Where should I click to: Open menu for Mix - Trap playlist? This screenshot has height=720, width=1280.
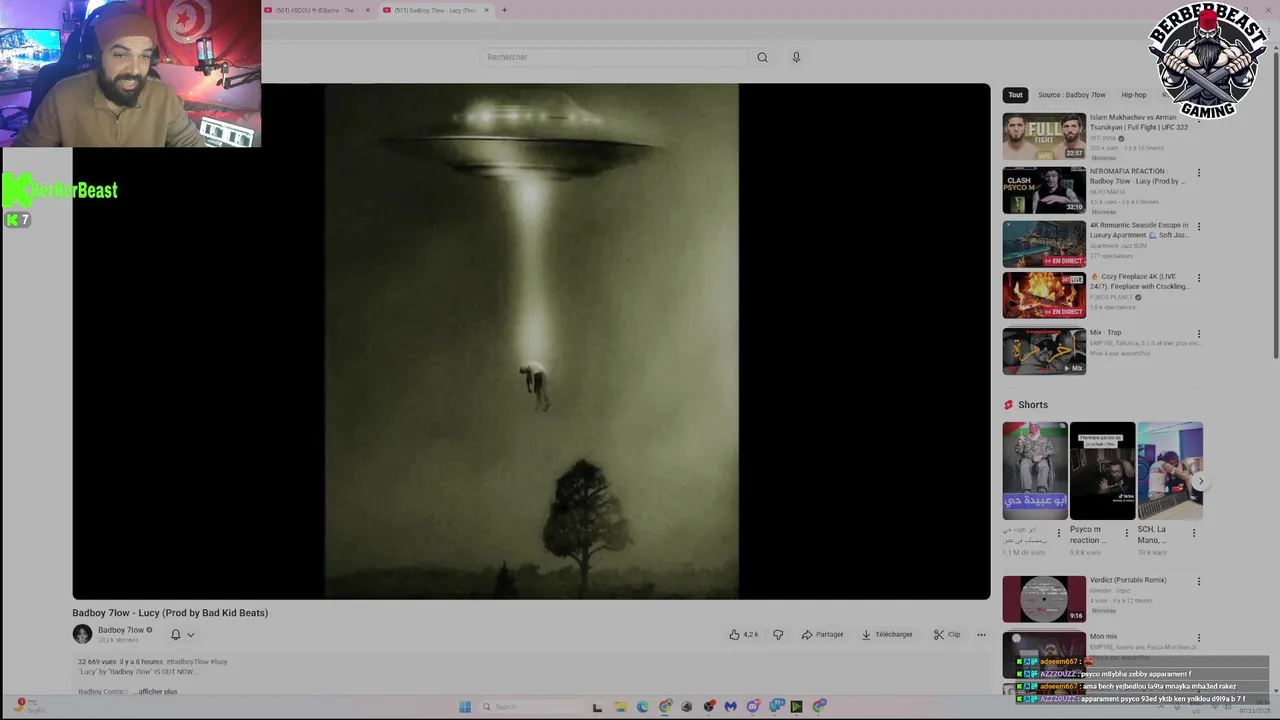tap(1199, 334)
